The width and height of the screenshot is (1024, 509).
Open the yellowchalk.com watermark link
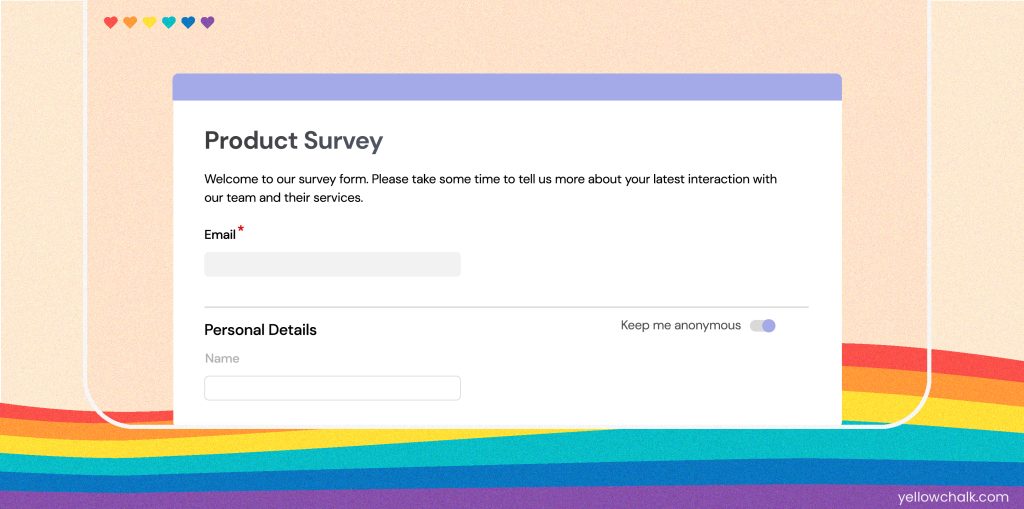(953, 497)
